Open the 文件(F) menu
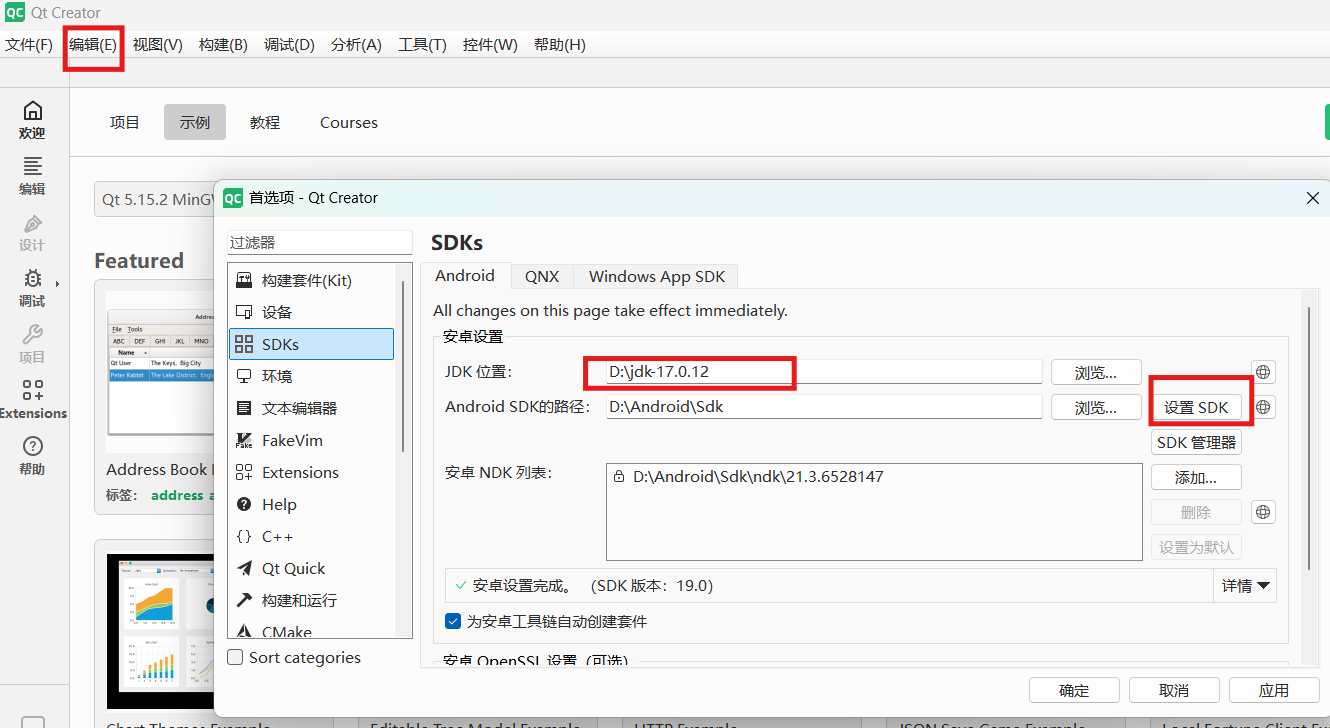Viewport: 1330px width, 728px height. pyautogui.click(x=29, y=45)
